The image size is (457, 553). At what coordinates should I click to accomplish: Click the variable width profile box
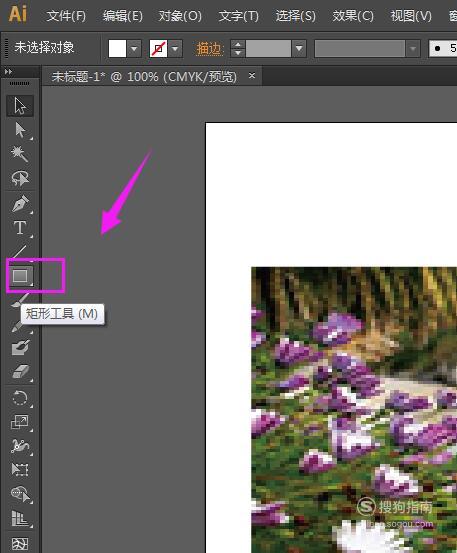pos(360,48)
